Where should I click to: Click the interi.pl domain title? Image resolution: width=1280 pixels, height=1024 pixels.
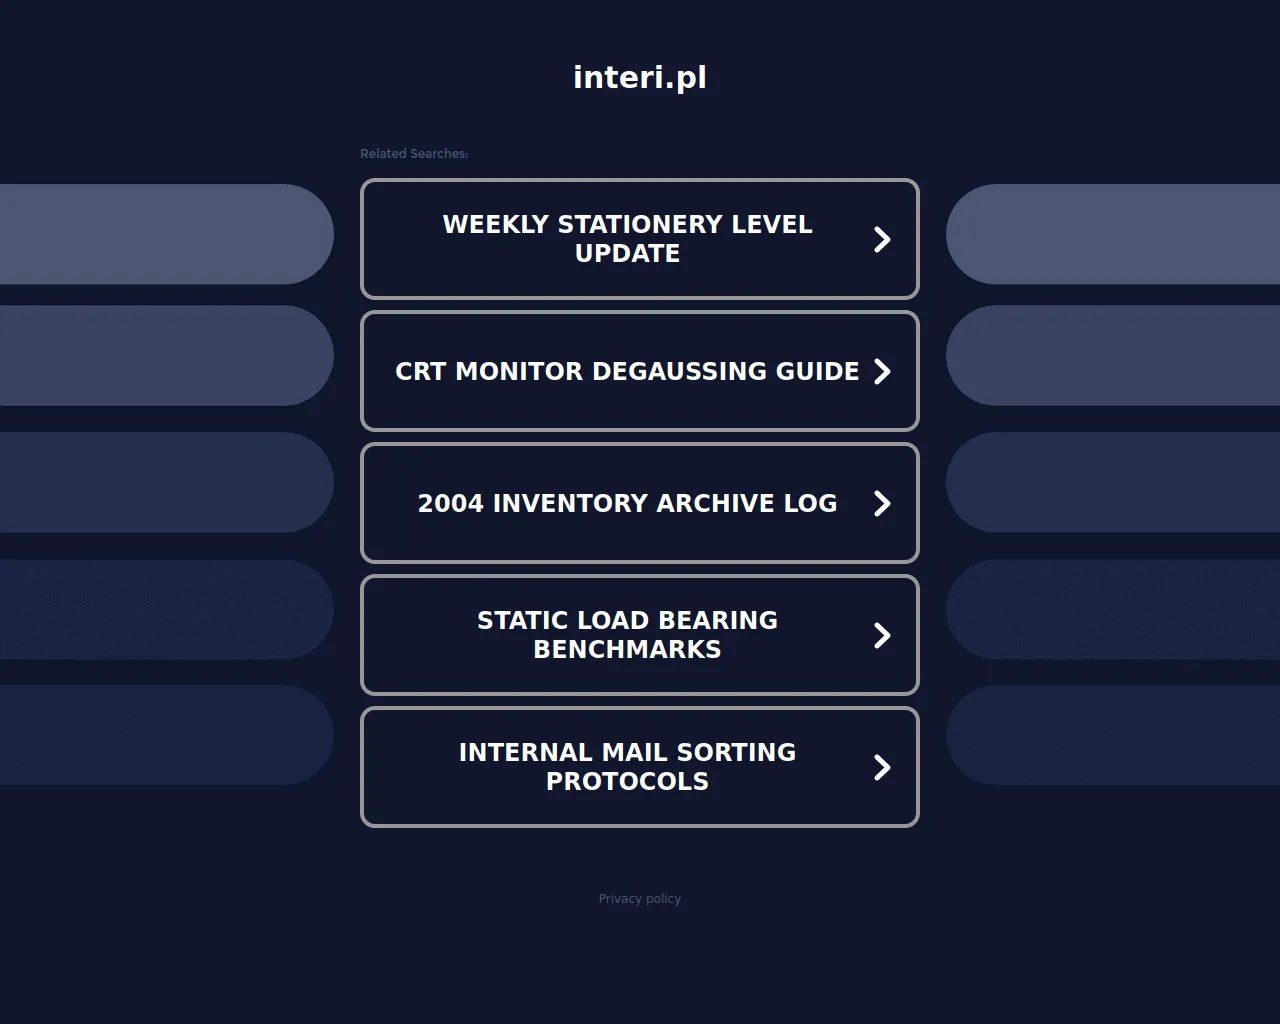coord(639,77)
